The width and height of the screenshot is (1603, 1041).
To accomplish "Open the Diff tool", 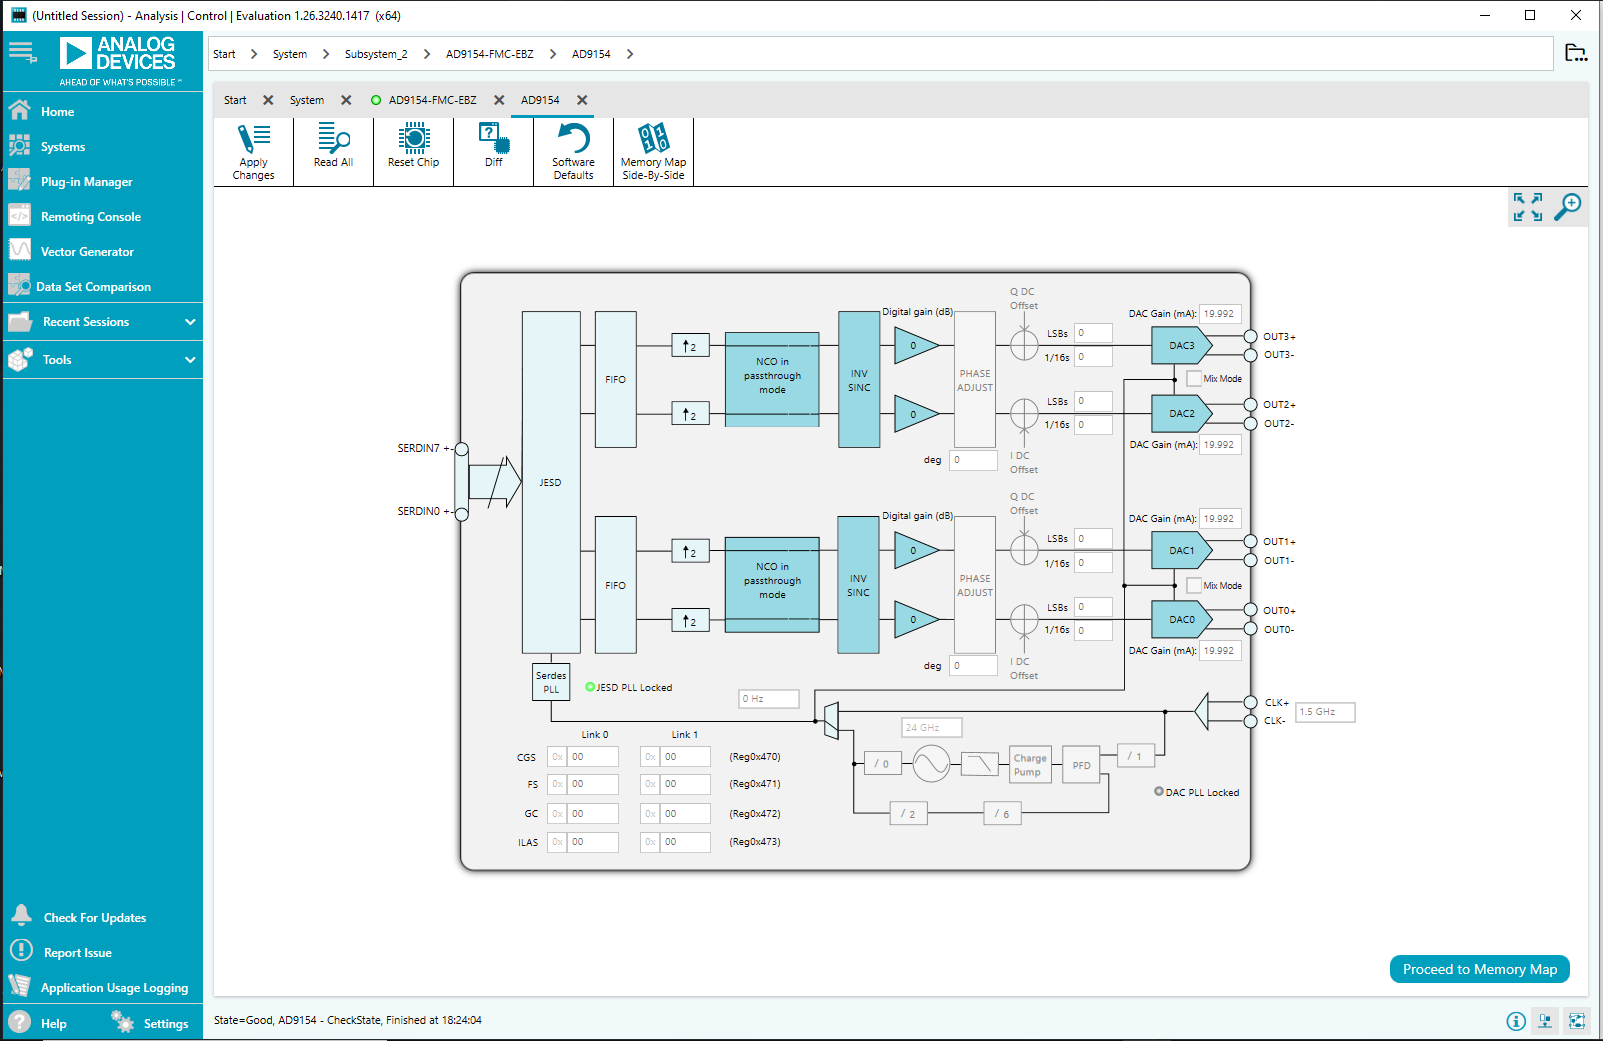I will [x=494, y=146].
